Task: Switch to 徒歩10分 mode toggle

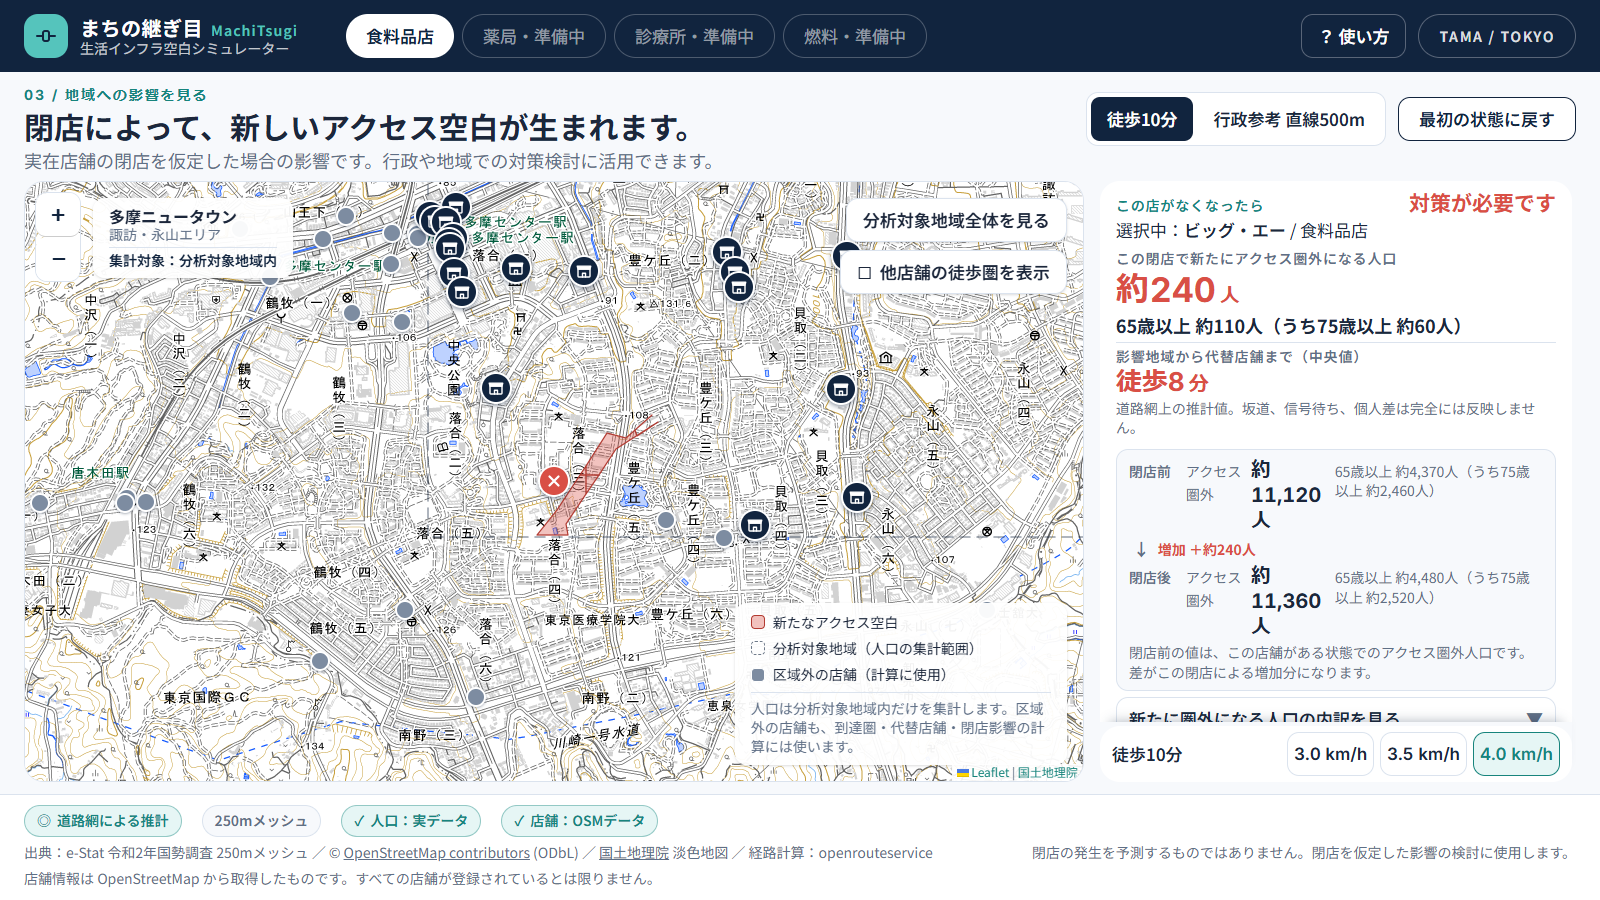Action: (1141, 120)
